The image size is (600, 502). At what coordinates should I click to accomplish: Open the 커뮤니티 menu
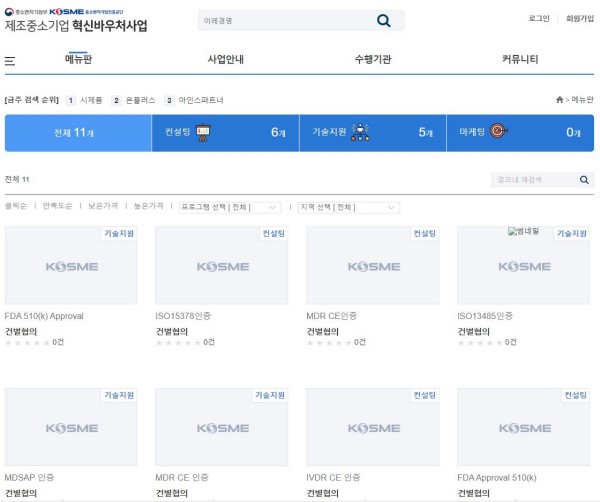click(x=520, y=60)
